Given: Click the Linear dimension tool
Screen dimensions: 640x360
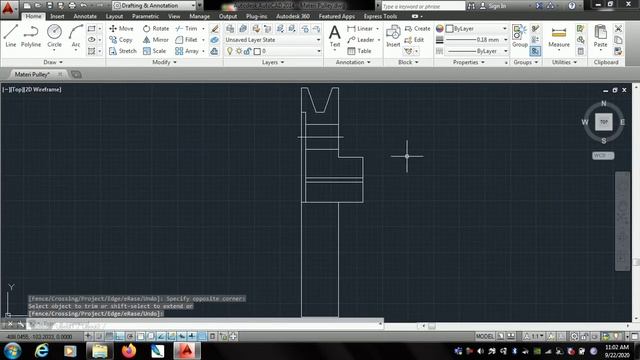Looking at the screenshot, I should pos(360,29).
